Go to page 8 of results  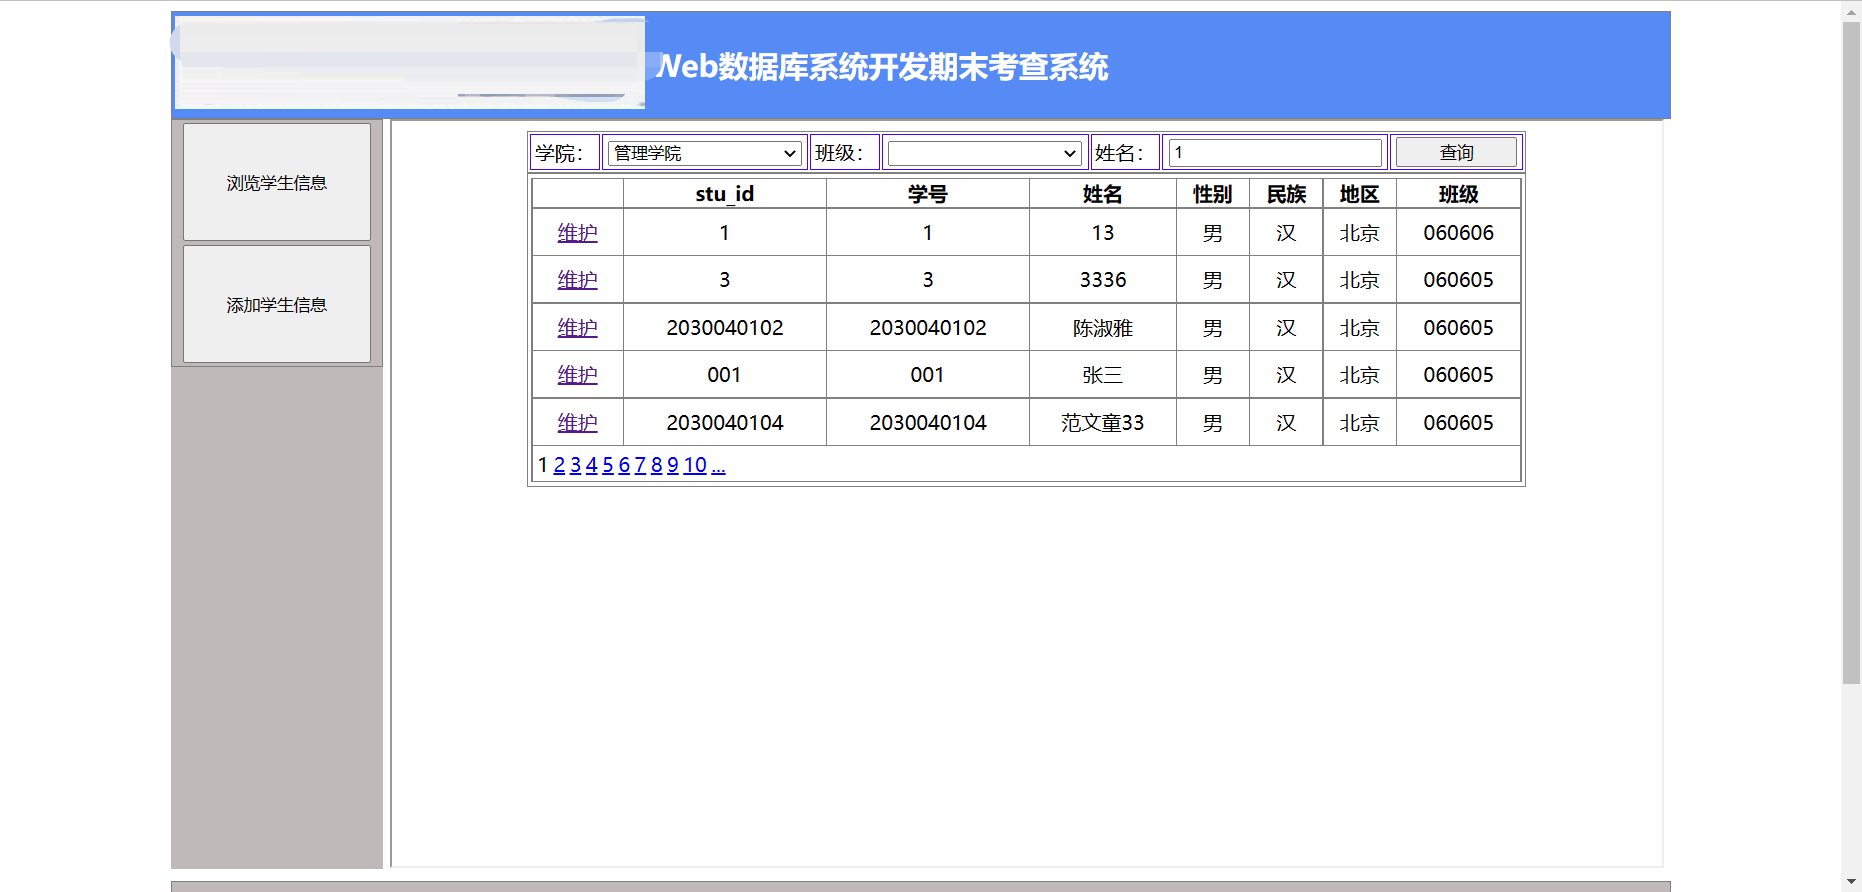[x=657, y=465]
